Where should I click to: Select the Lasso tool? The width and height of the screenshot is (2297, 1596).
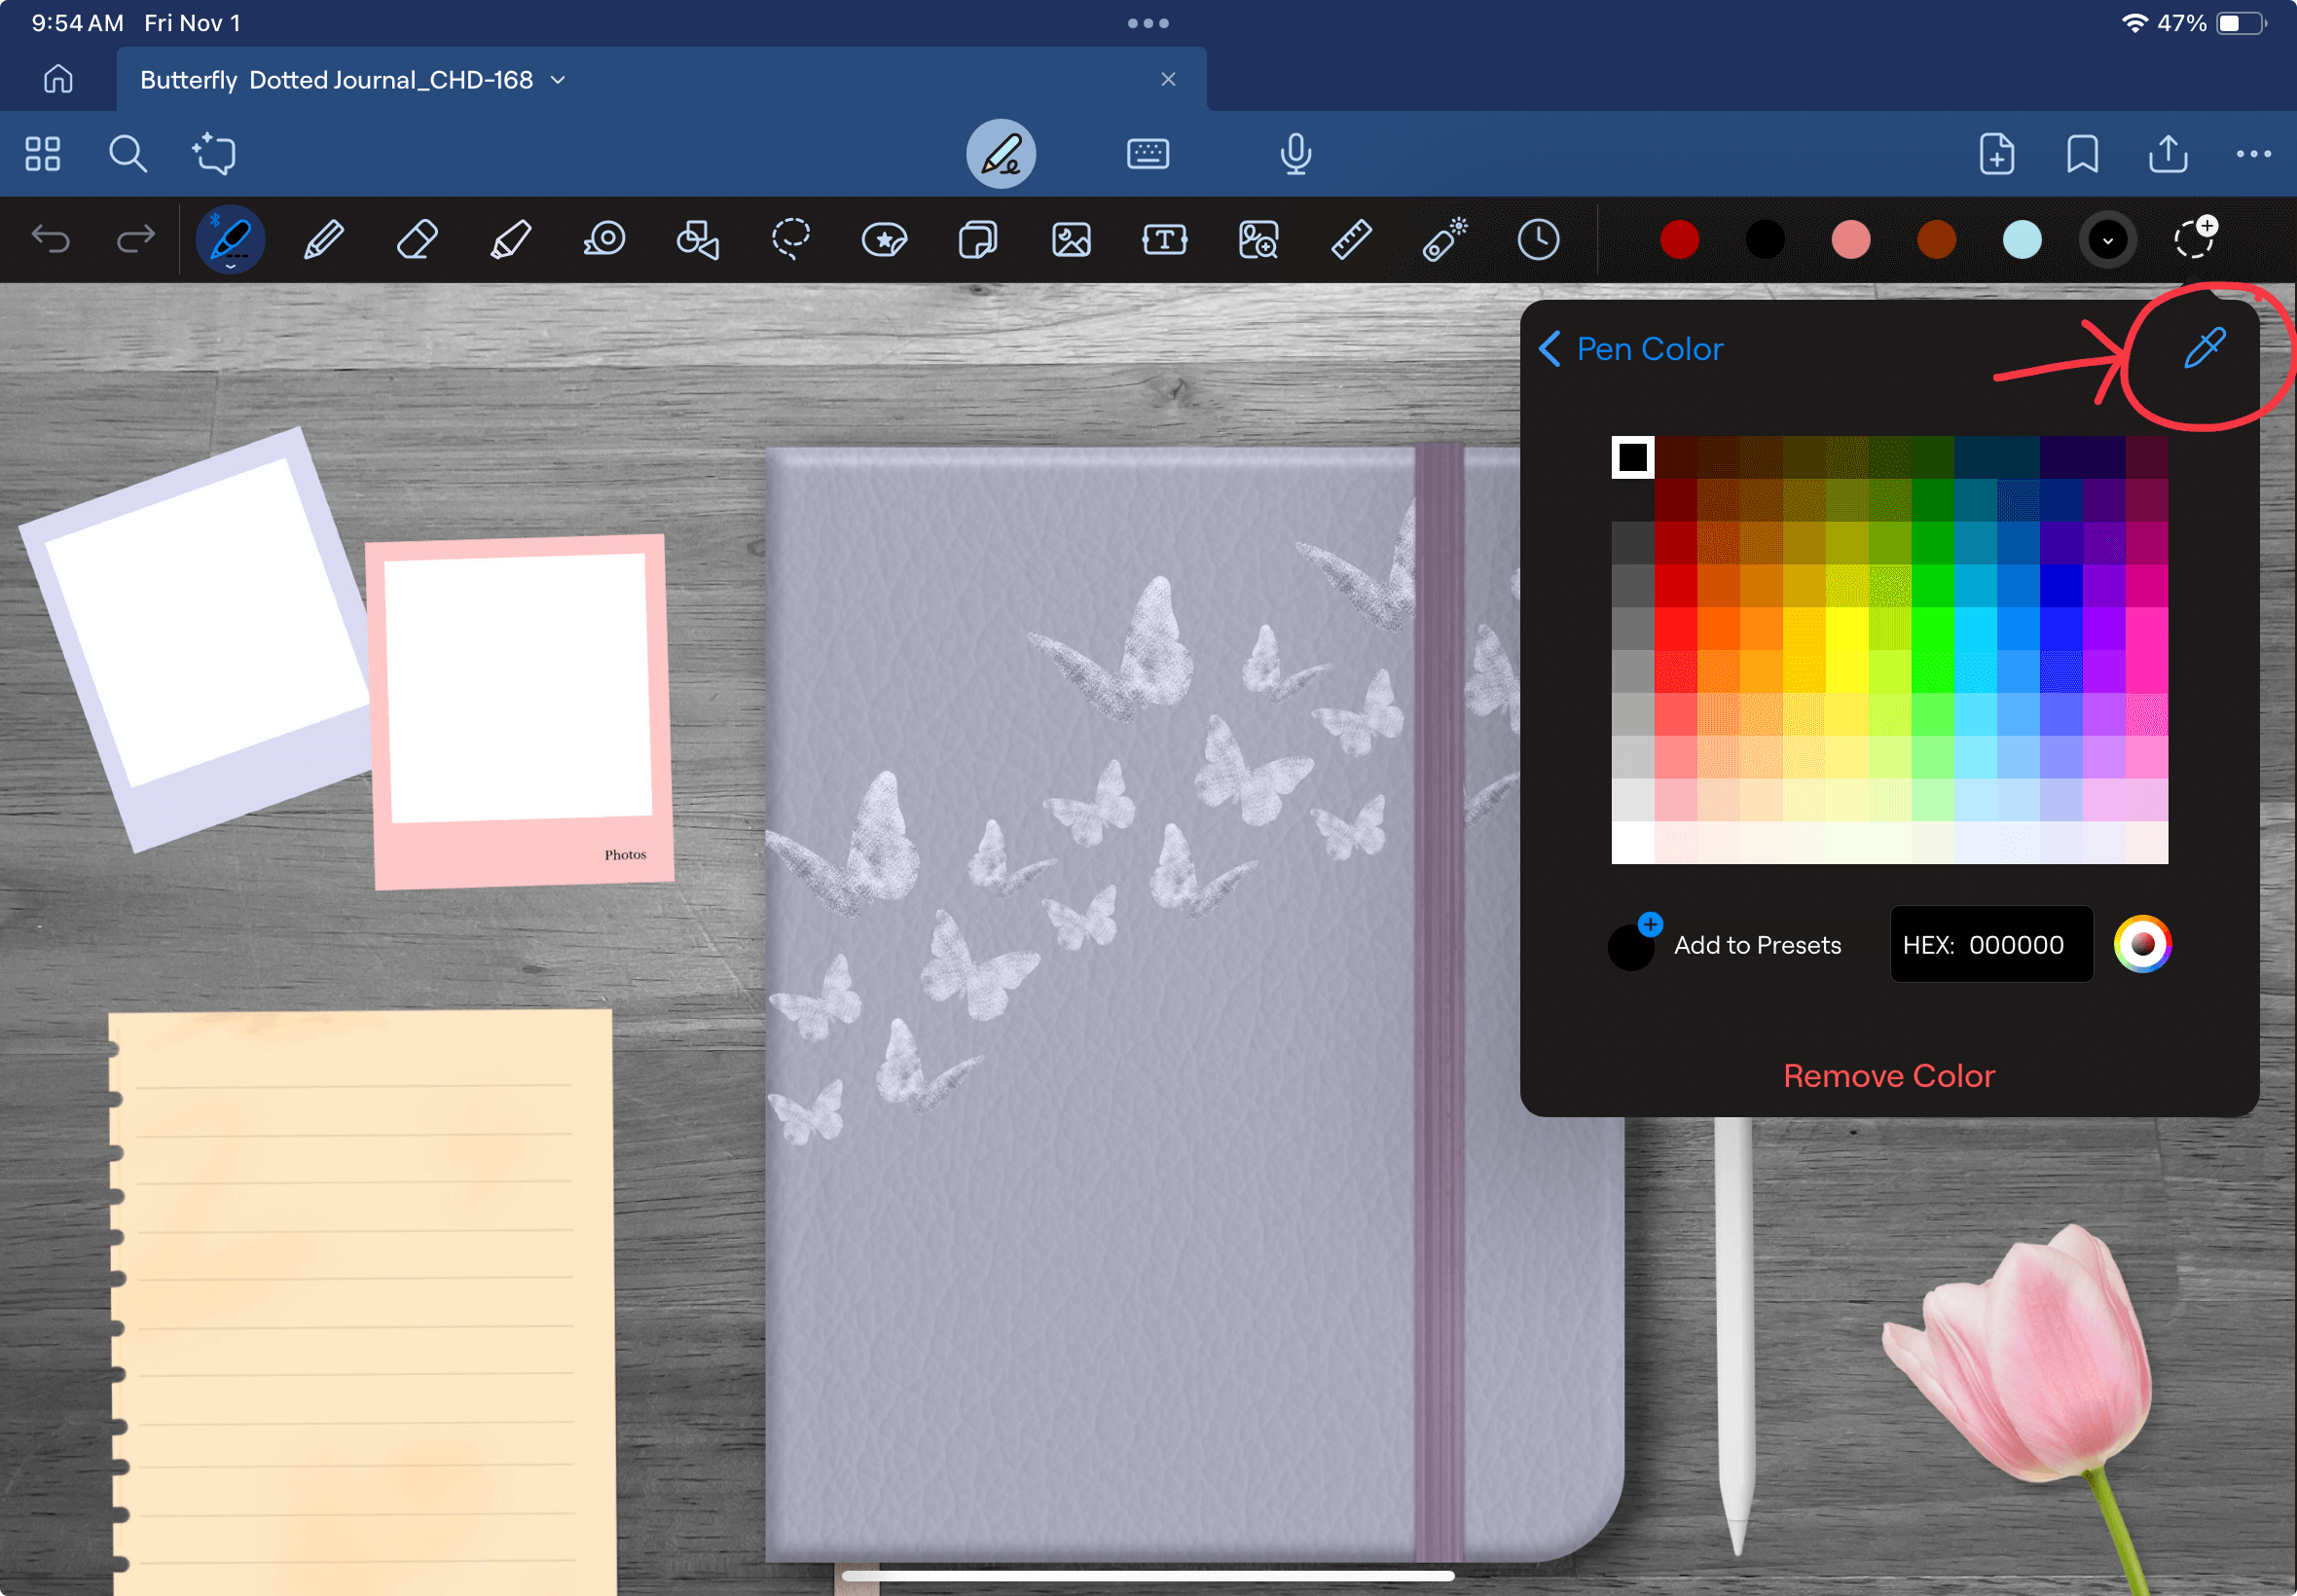coord(790,240)
